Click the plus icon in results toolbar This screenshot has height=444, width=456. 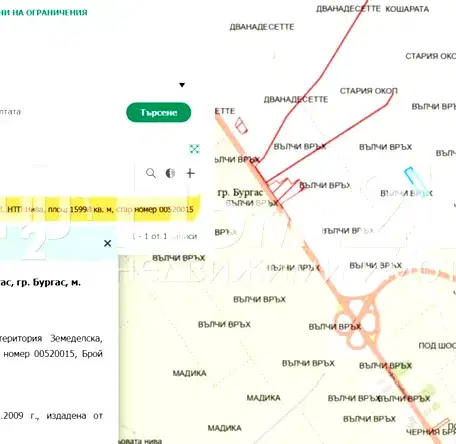(x=190, y=173)
